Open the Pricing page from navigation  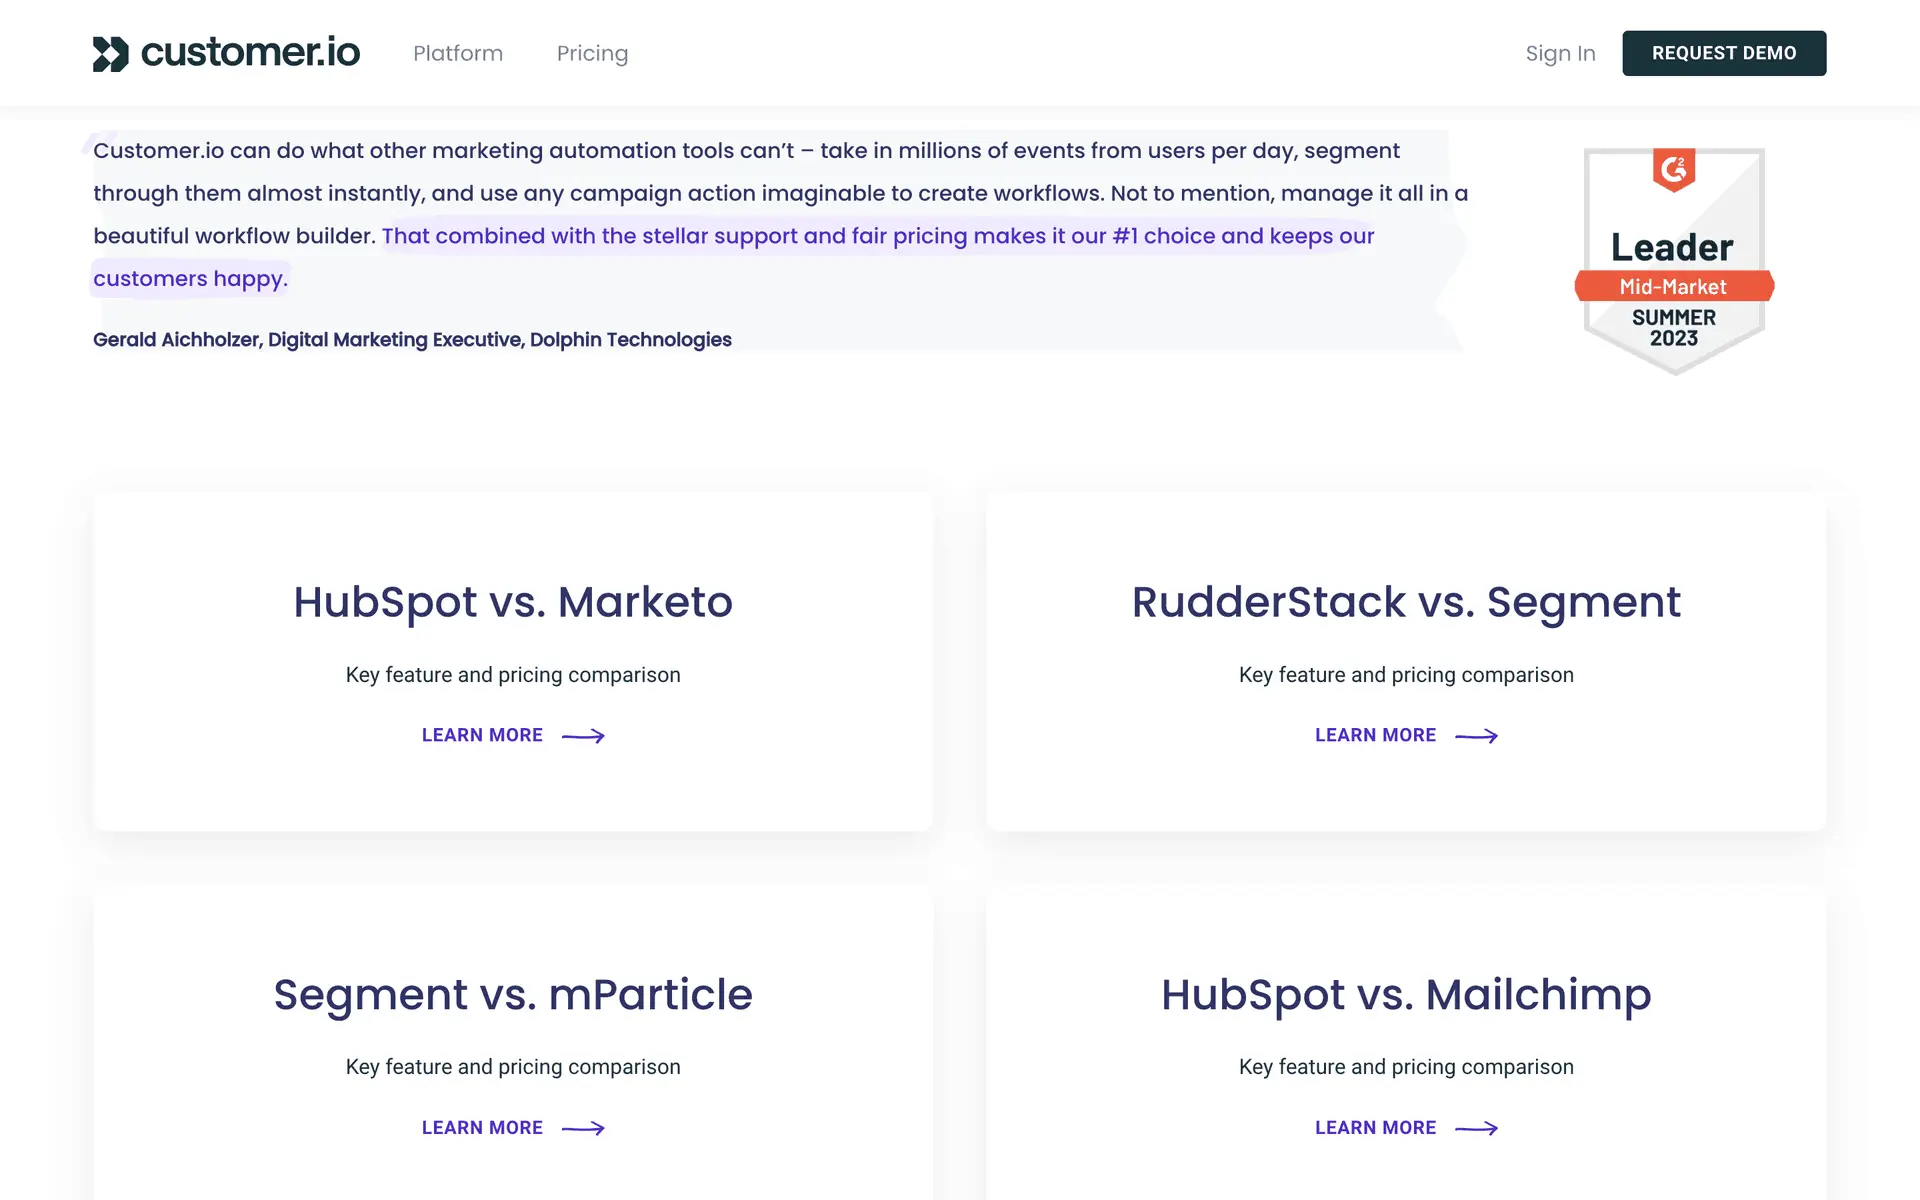pyautogui.click(x=592, y=53)
